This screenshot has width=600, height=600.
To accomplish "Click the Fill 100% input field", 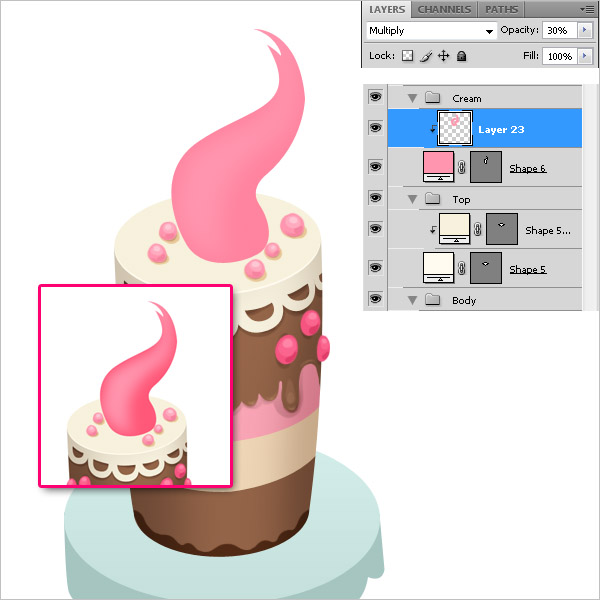I will [559, 56].
